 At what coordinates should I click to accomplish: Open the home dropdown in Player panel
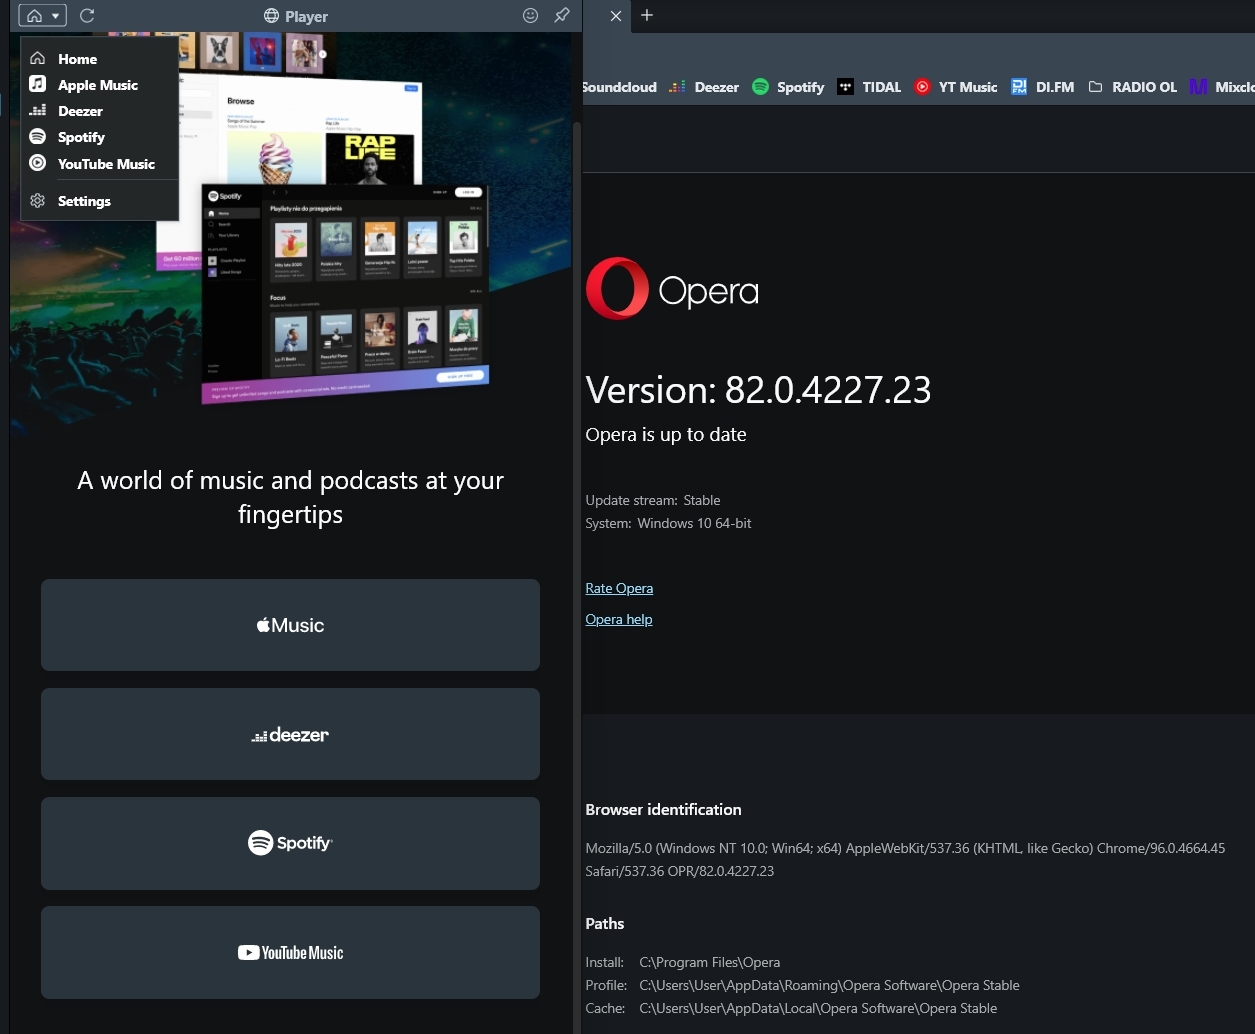click(42, 16)
